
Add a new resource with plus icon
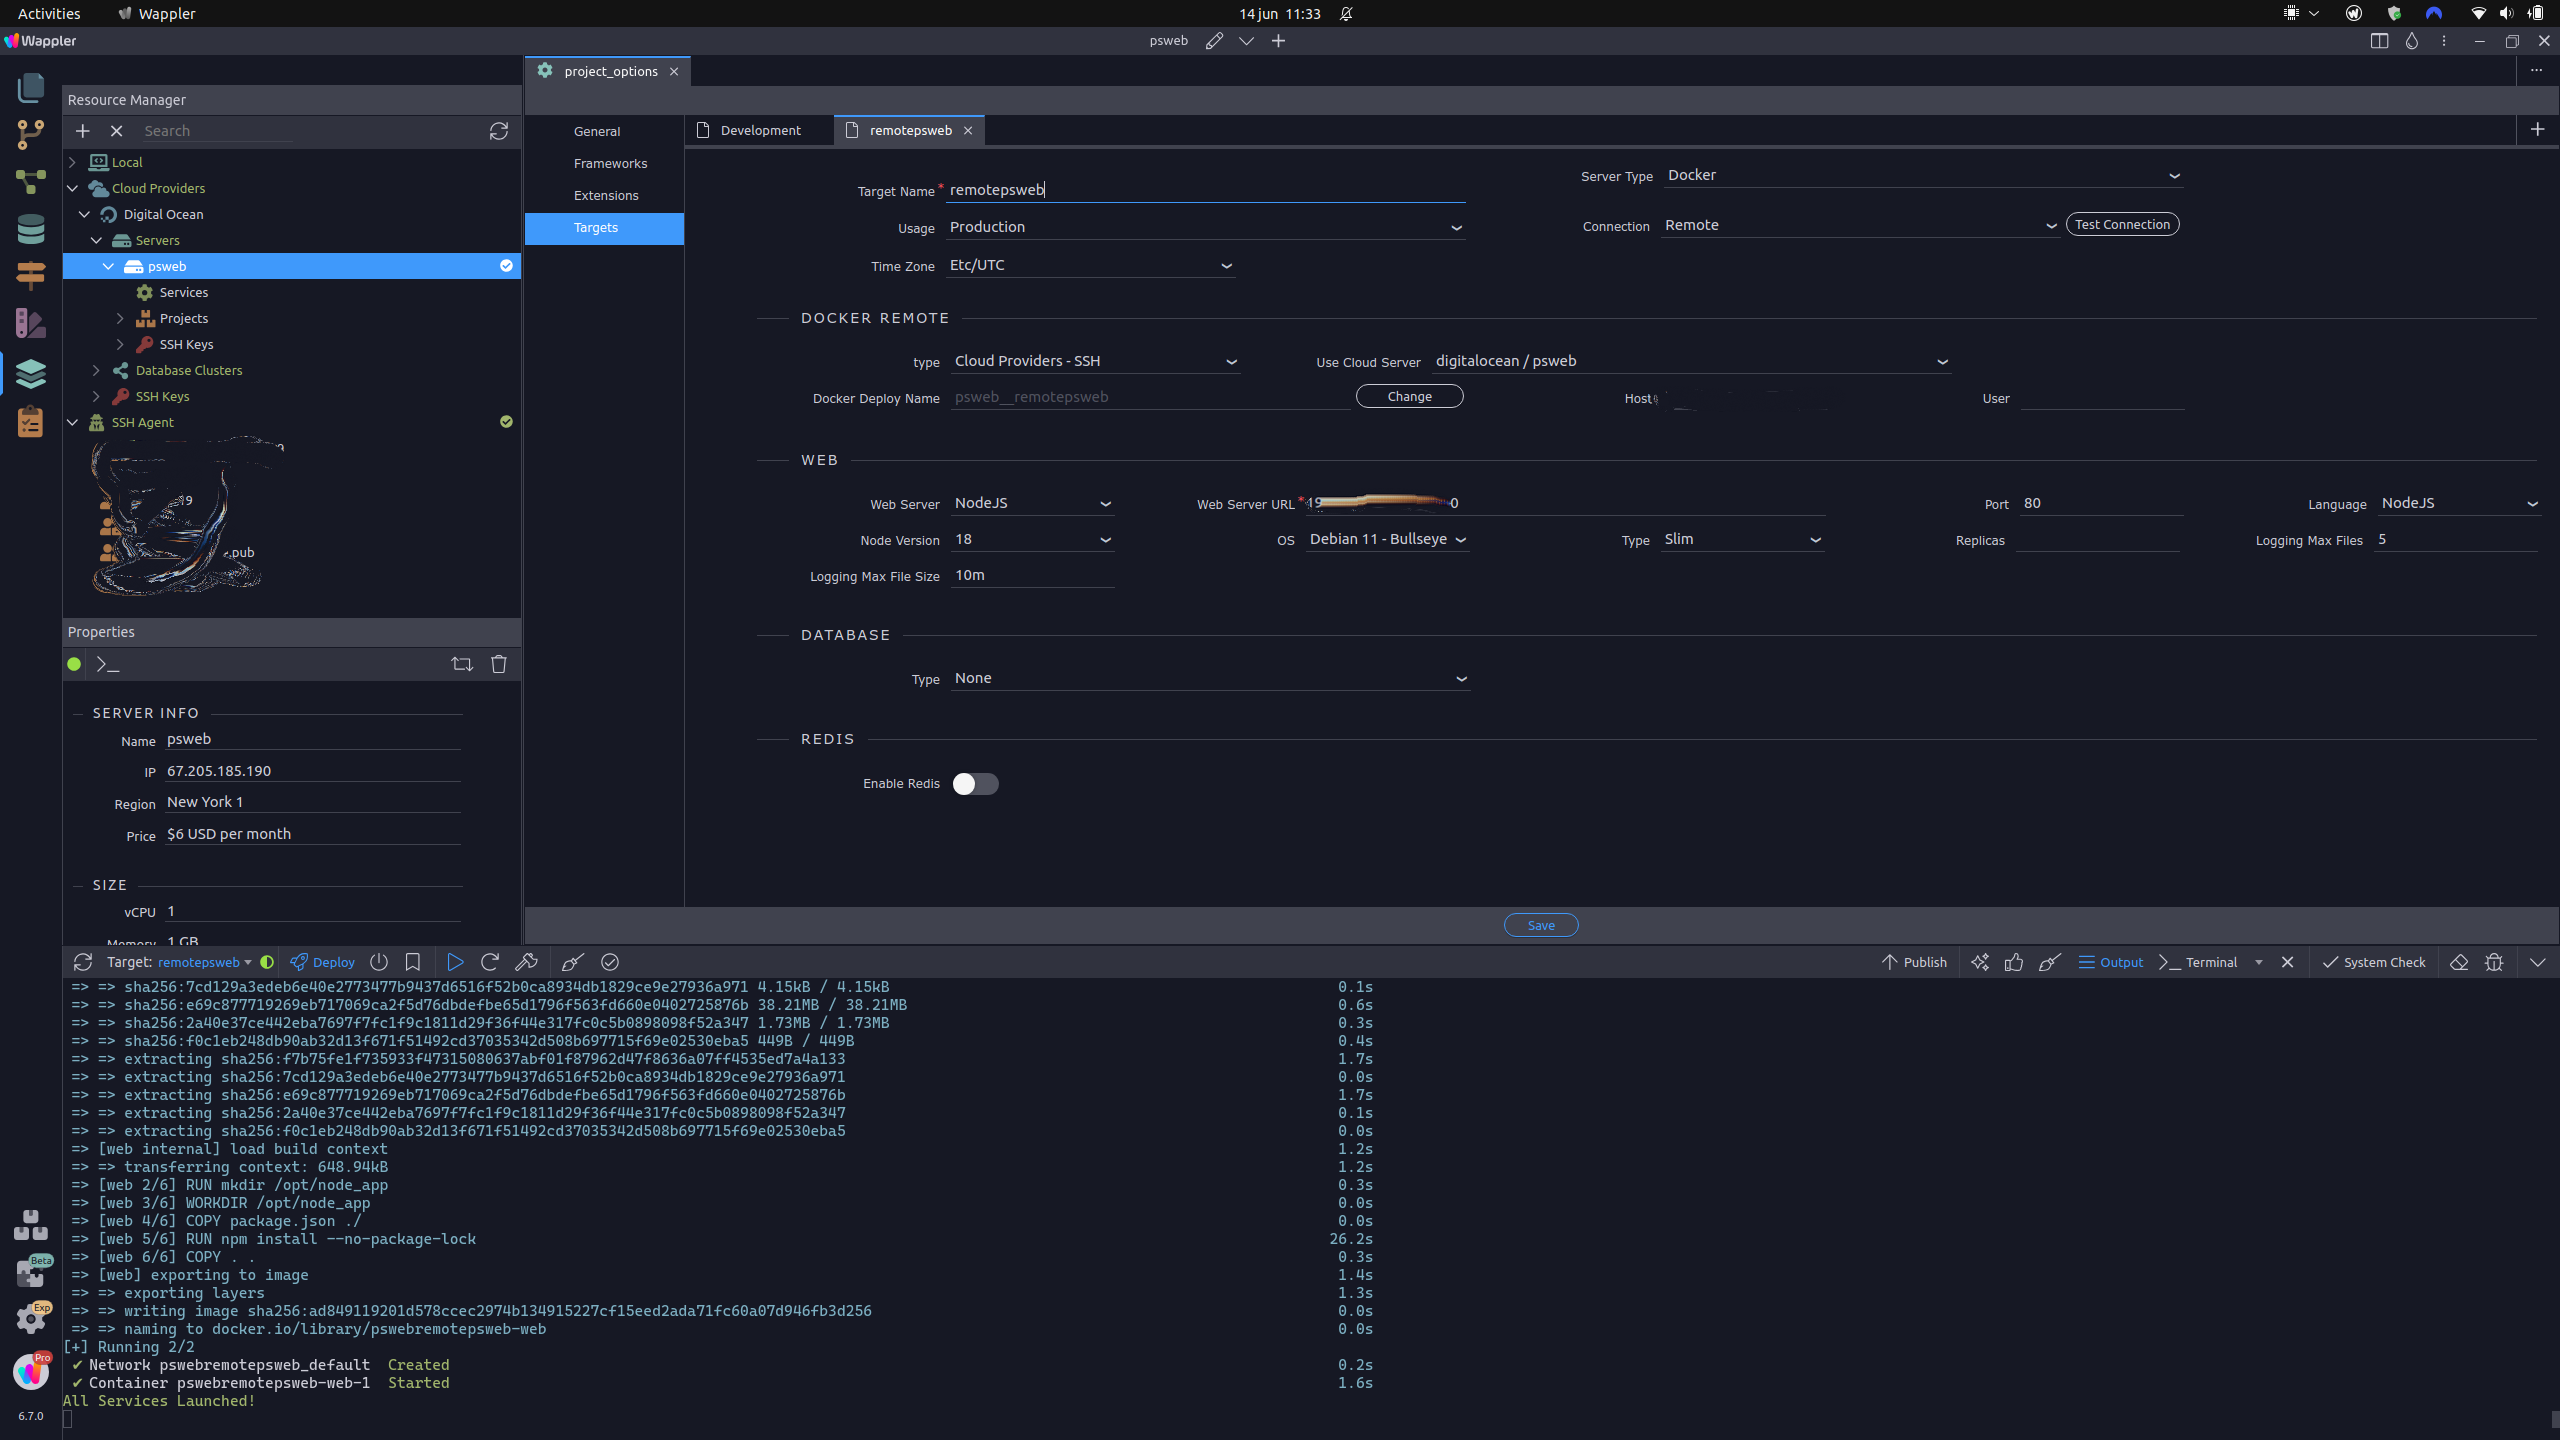click(x=83, y=131)
